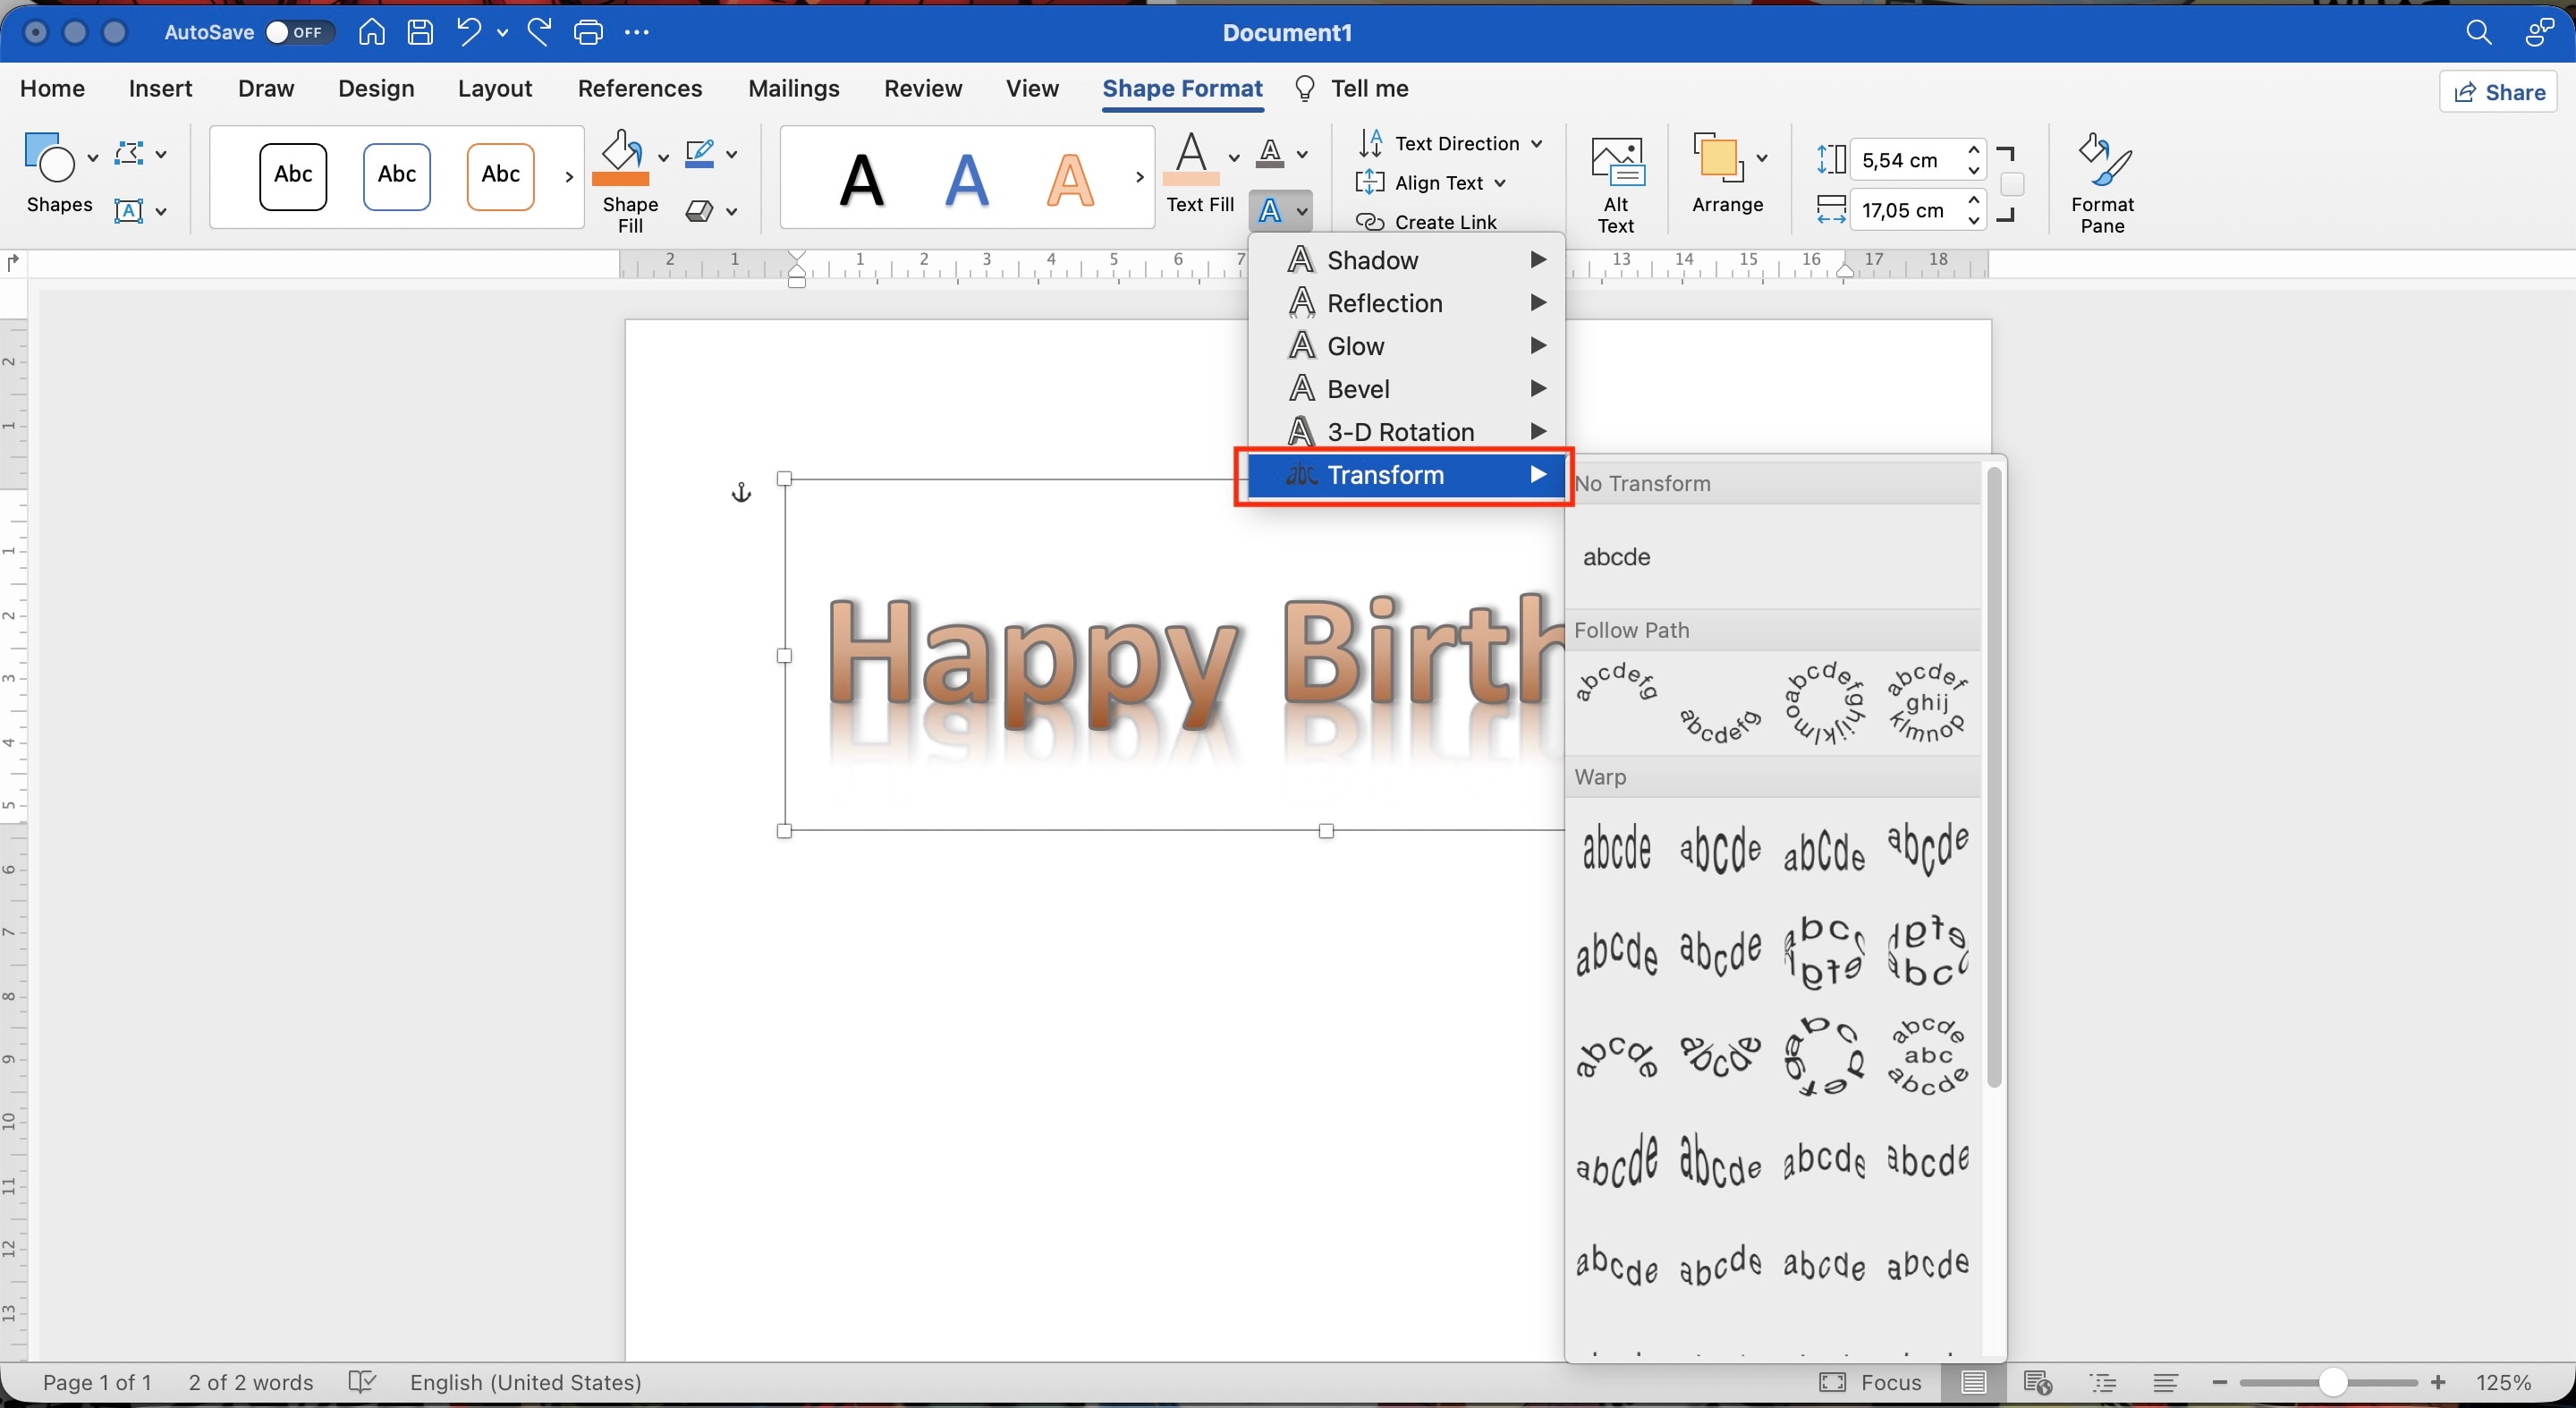Click the Save icon in title bar
This screenshot has height=1408, width=2576.
click(420, 32)
